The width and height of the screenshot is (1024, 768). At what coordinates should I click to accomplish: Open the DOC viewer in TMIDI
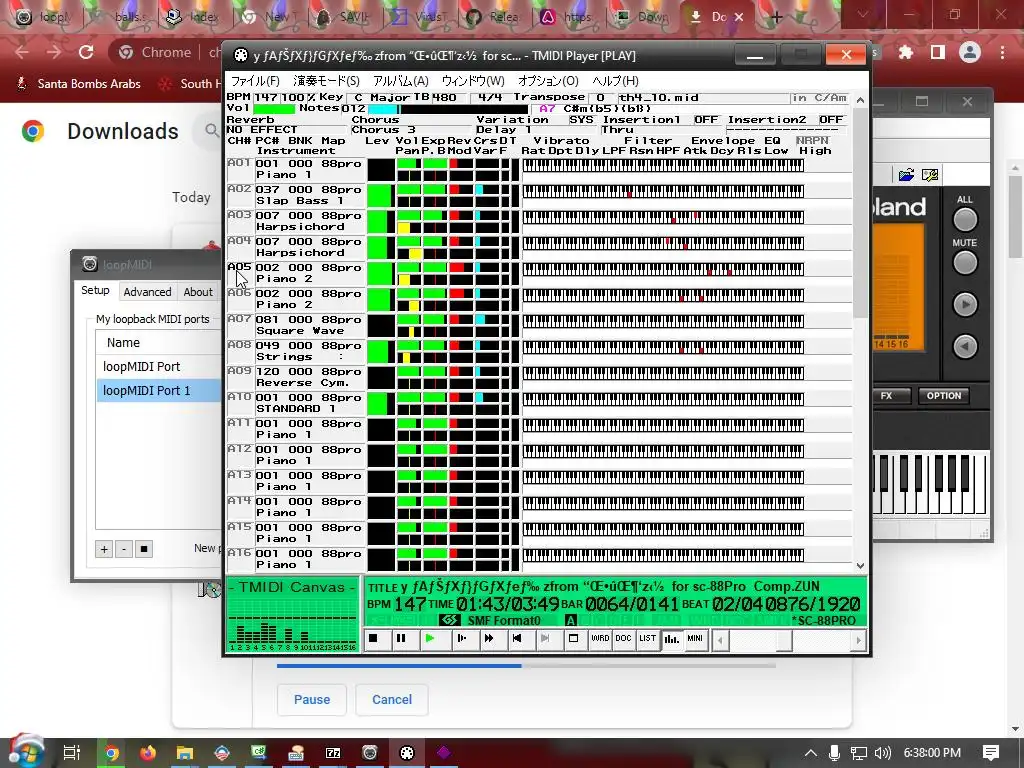624,639
